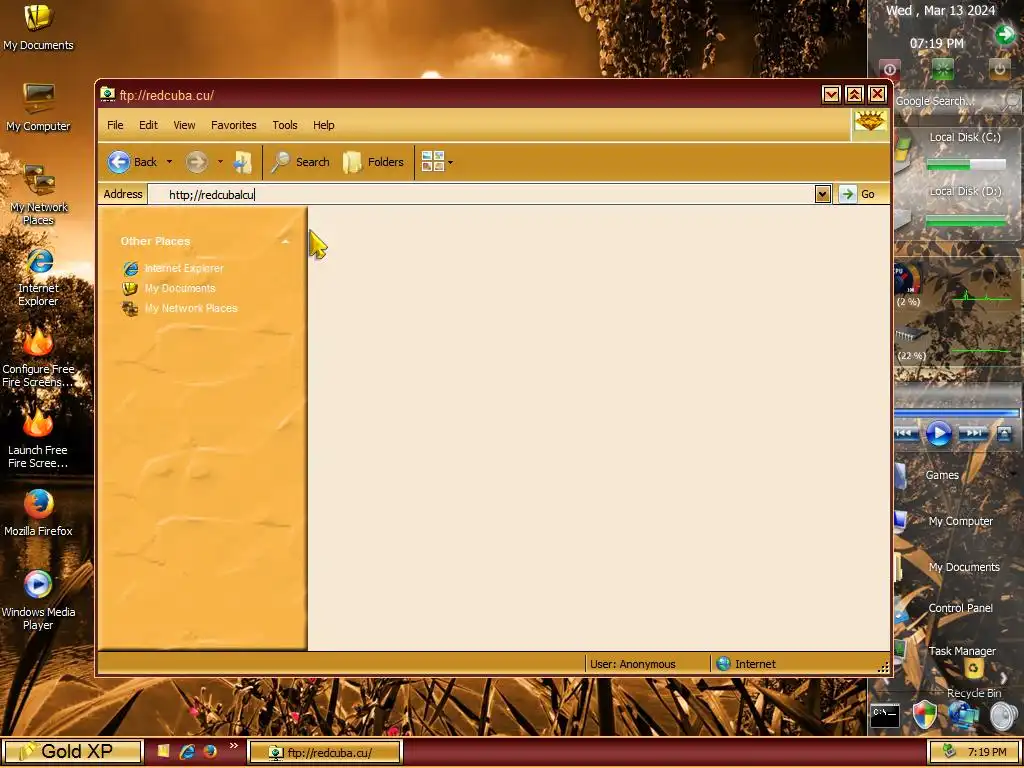The width and height of the screenshot is (1024, 768).
Task: Expand the quick launch chevron
Action: tap(234, 746)
